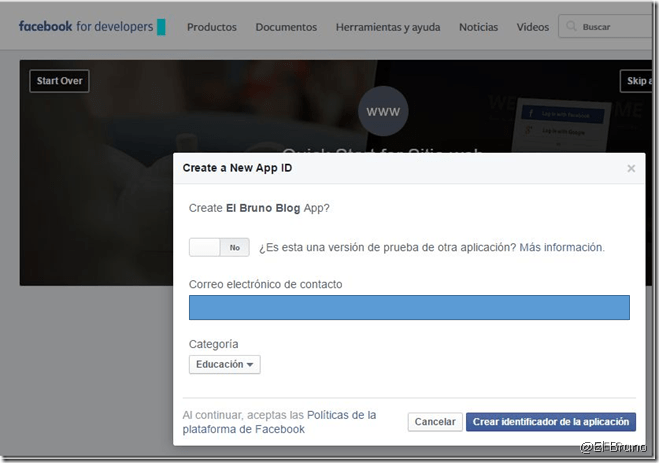Open Herramientas y ayuda menu
Screen dimensions: 659x463
tap(387, 27)
